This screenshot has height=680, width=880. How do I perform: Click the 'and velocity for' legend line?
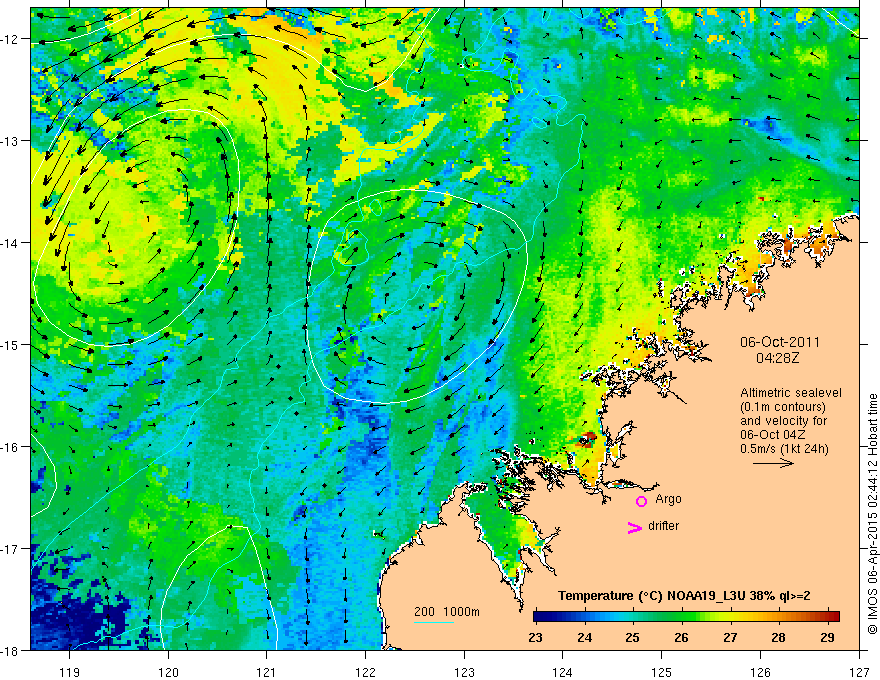(x=783, y=421)
